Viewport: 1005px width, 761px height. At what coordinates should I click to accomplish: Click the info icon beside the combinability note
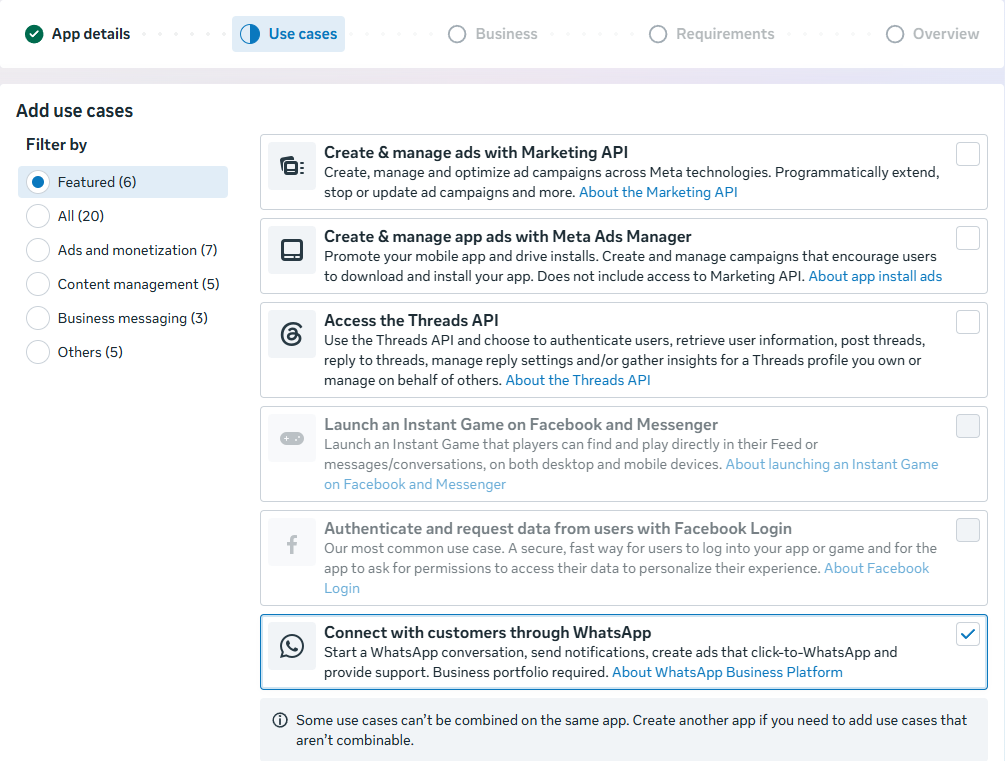coord(280,720)
